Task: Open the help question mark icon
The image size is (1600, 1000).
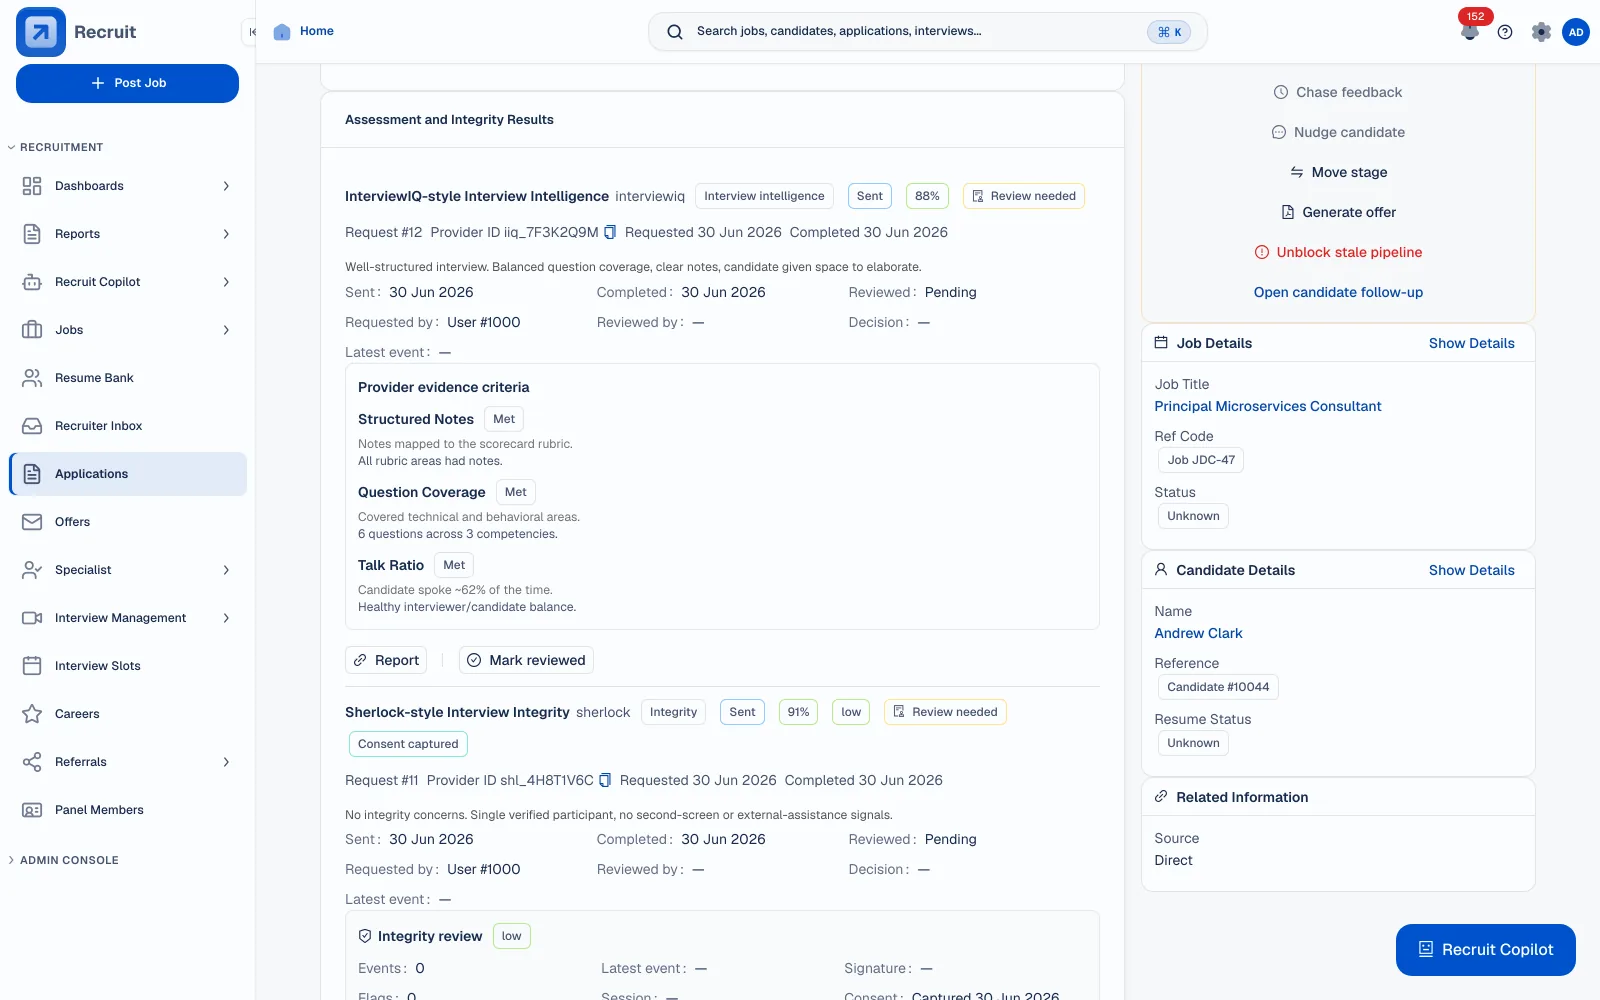Action: click(1505, 32)
